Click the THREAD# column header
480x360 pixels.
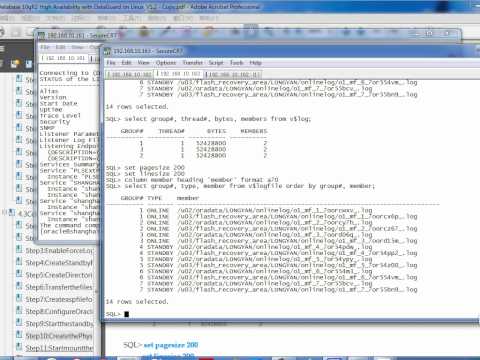[171, 131]
